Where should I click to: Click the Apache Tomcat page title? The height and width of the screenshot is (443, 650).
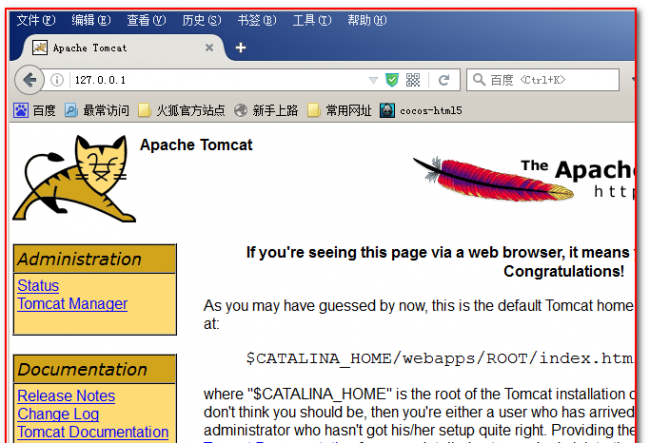(x=196, y=145)
